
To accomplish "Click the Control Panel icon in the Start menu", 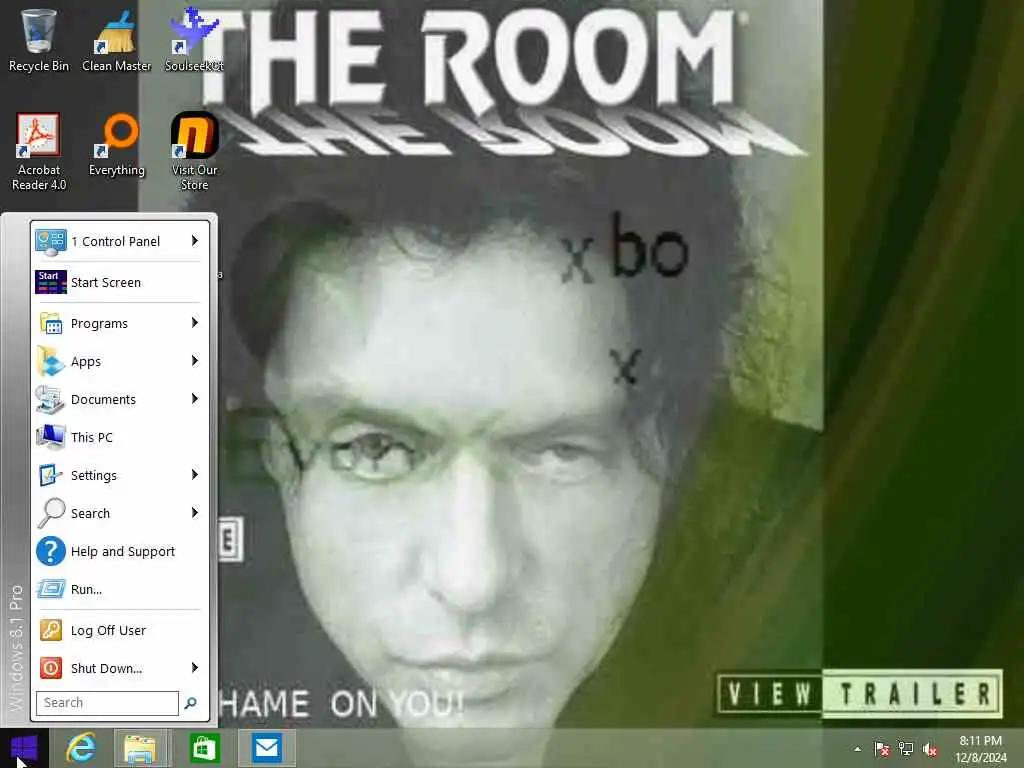I will (x=51, y=242).
